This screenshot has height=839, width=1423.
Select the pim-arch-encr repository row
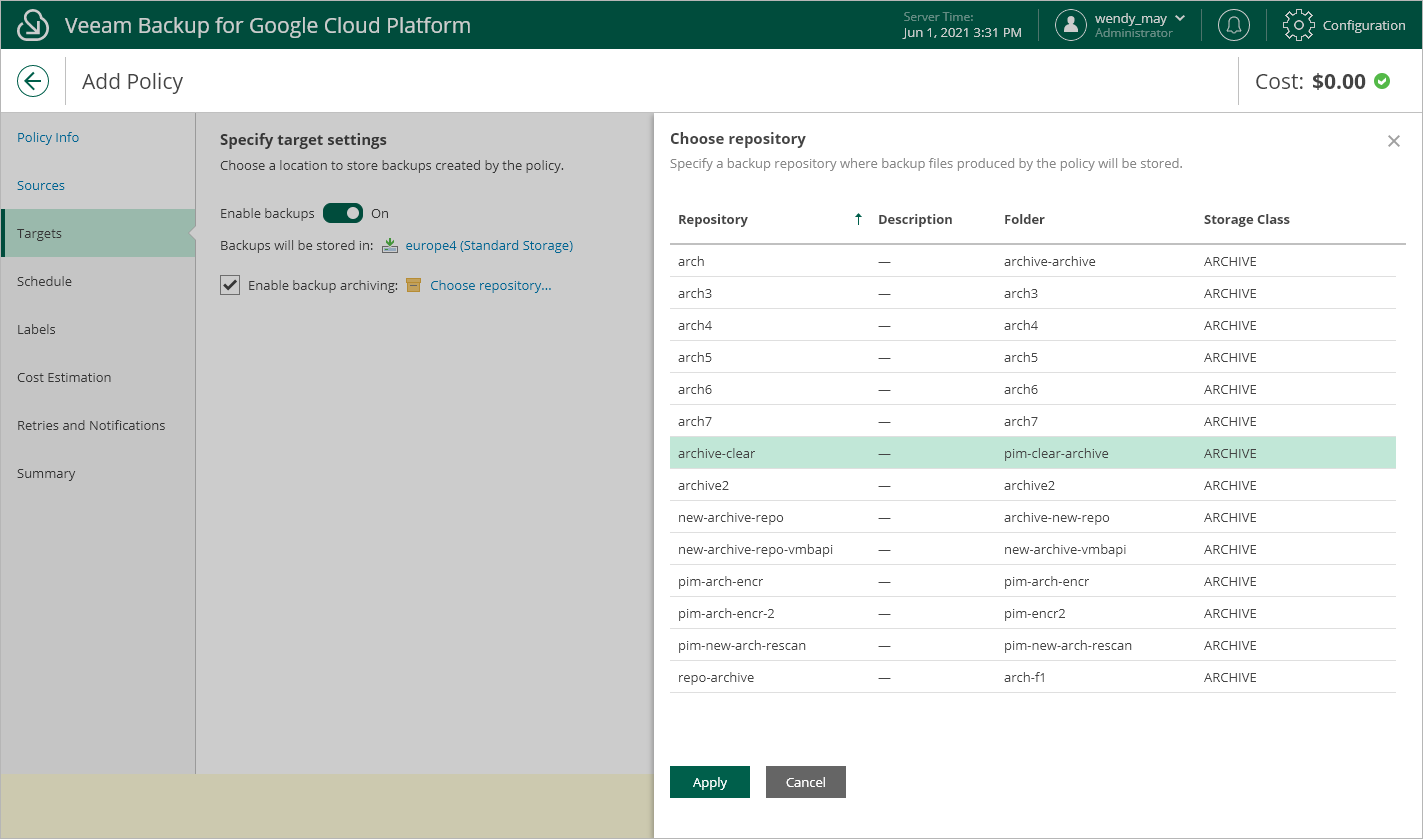click(1033, 581)
